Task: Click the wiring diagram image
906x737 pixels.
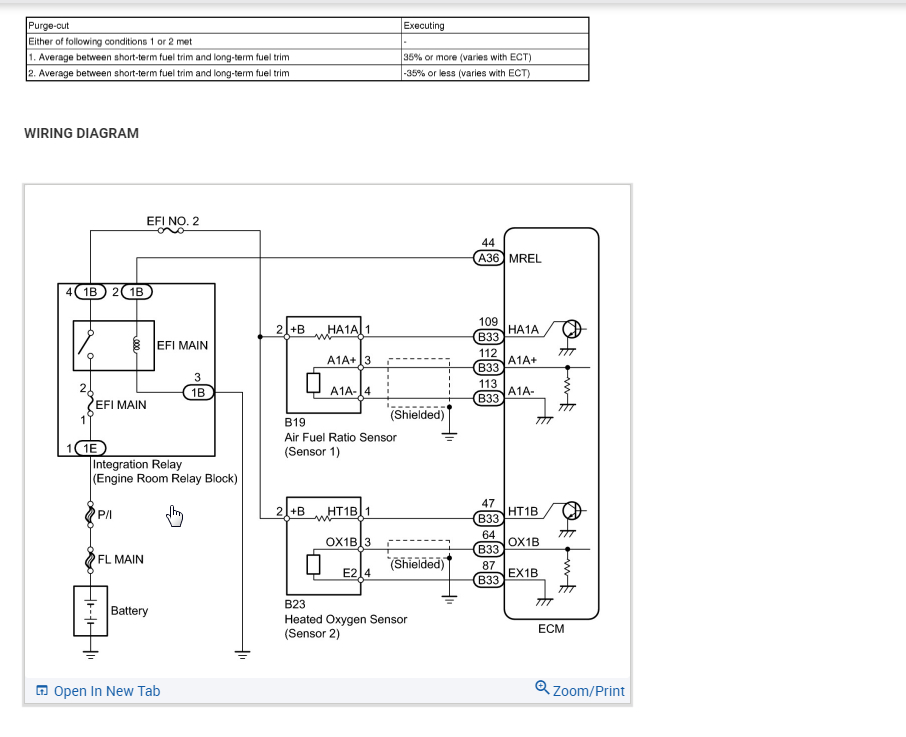Action: coord(328,432)
